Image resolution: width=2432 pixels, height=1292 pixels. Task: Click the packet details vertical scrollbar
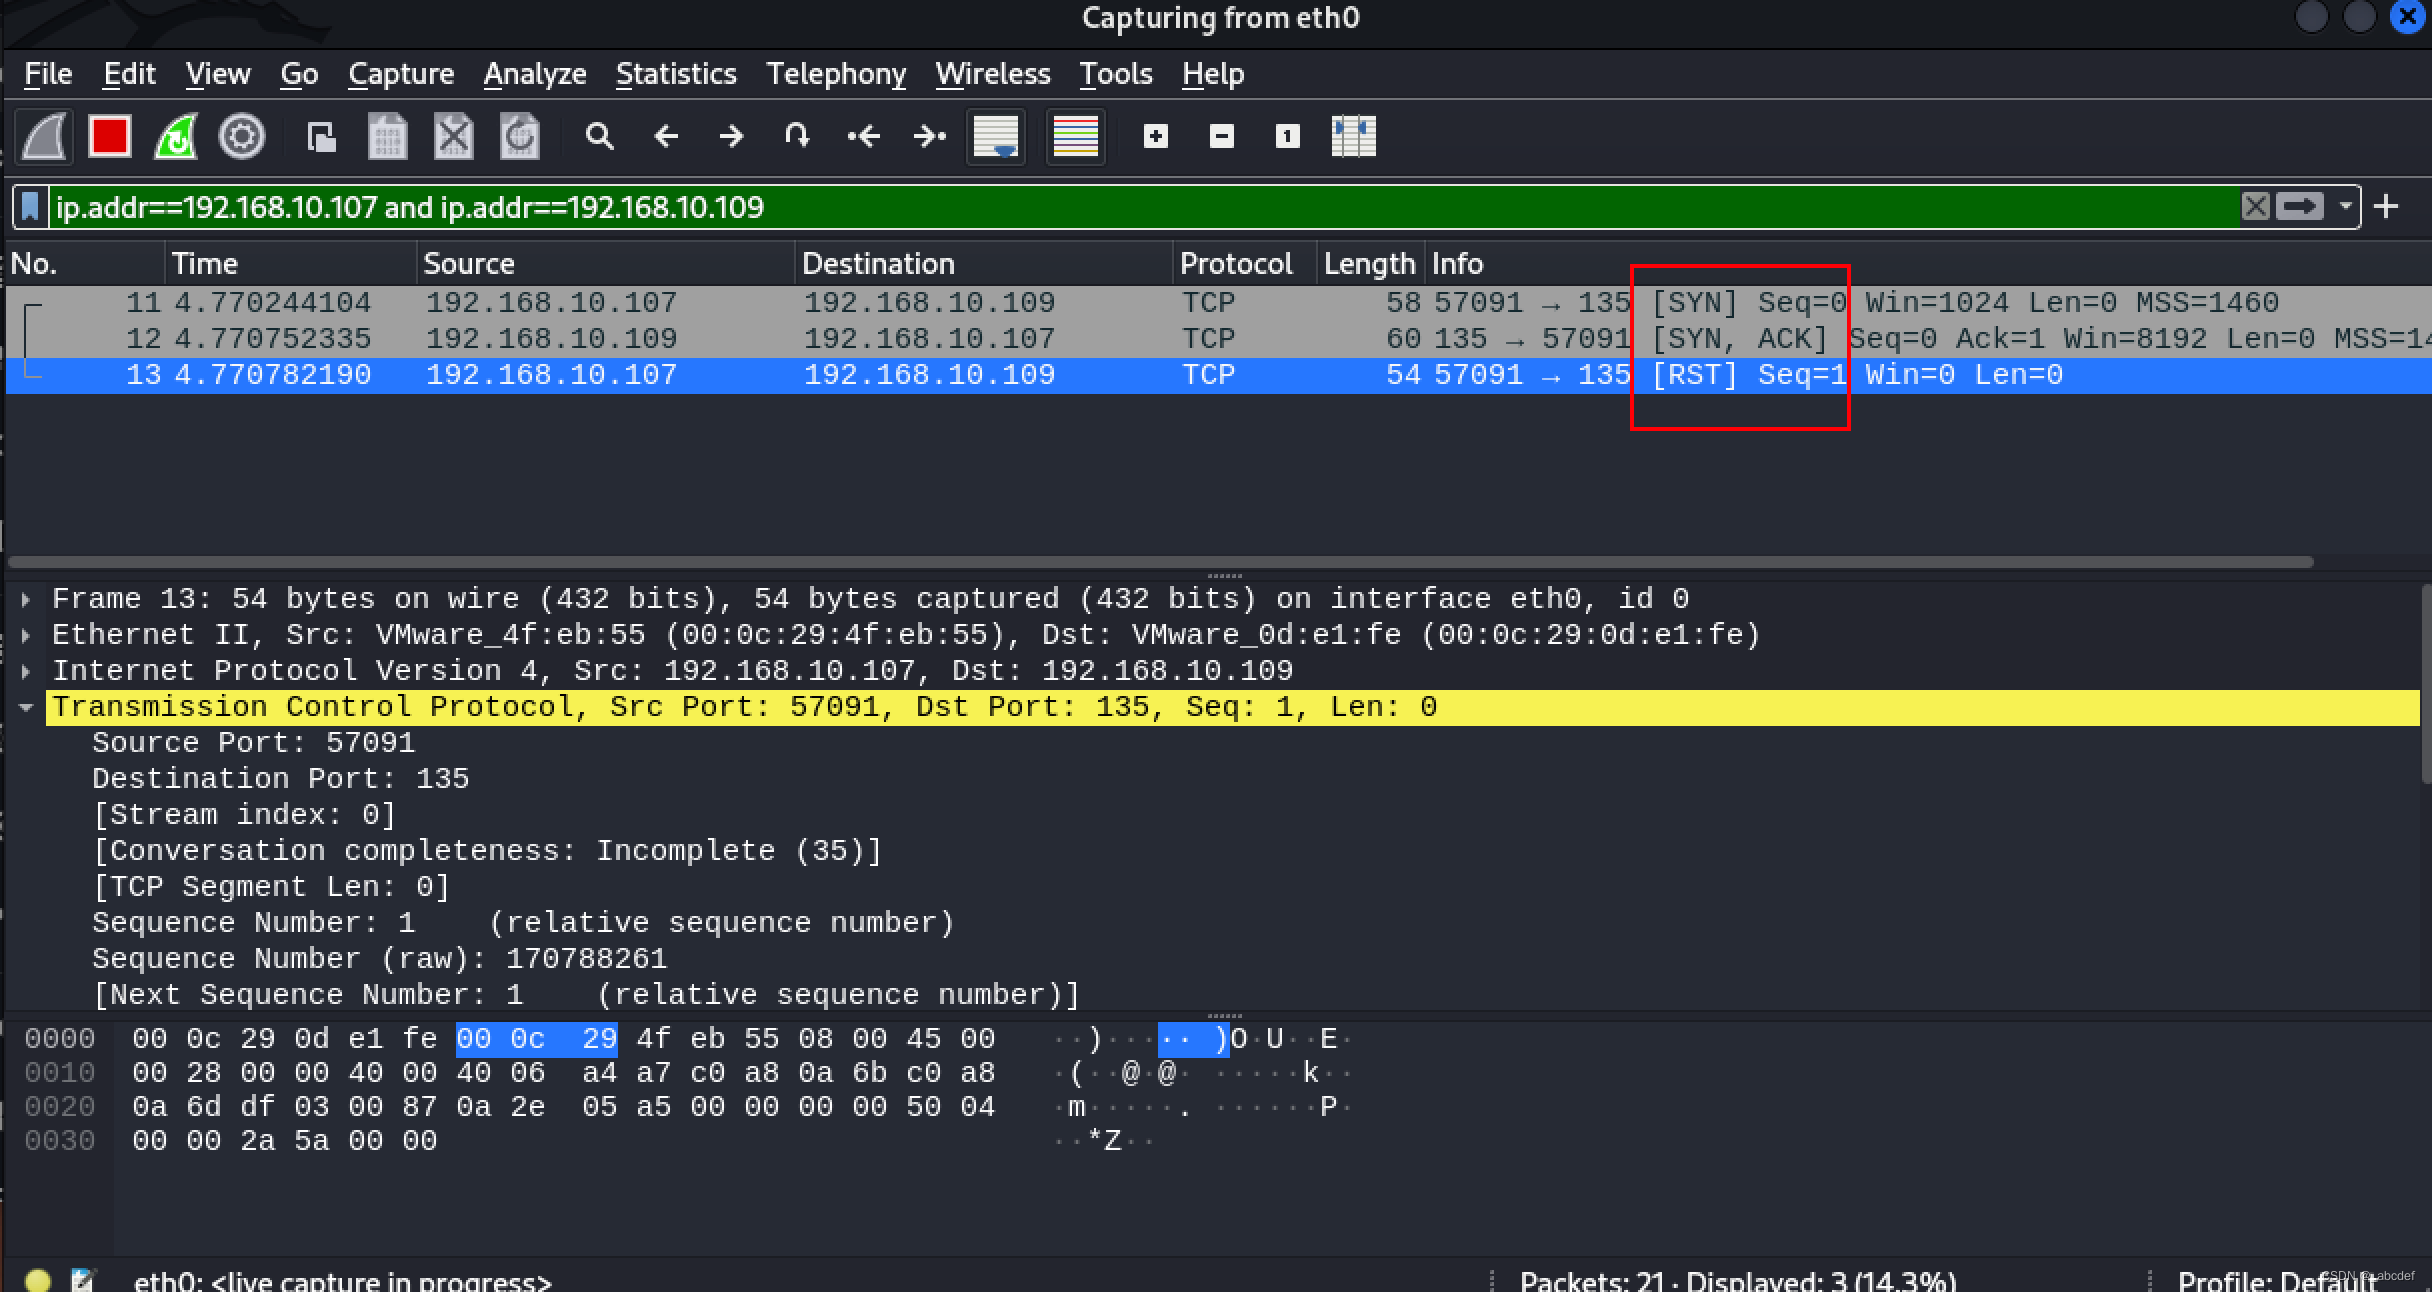pyautogui.click(x=2425, y=685)
